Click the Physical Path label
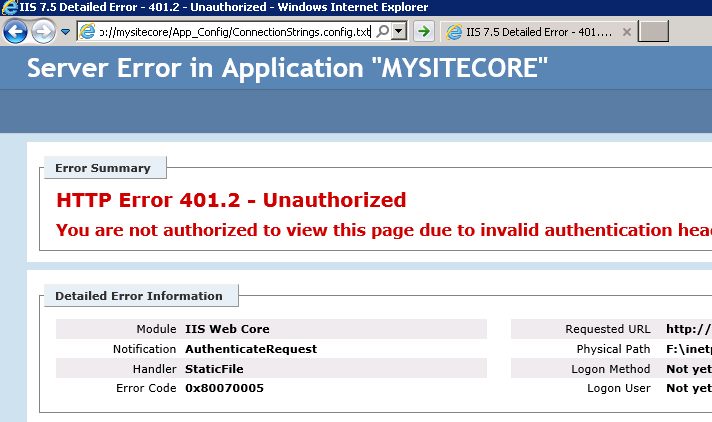Image resolution: width=712 pixels, height=422 pixels. point(613,349)
